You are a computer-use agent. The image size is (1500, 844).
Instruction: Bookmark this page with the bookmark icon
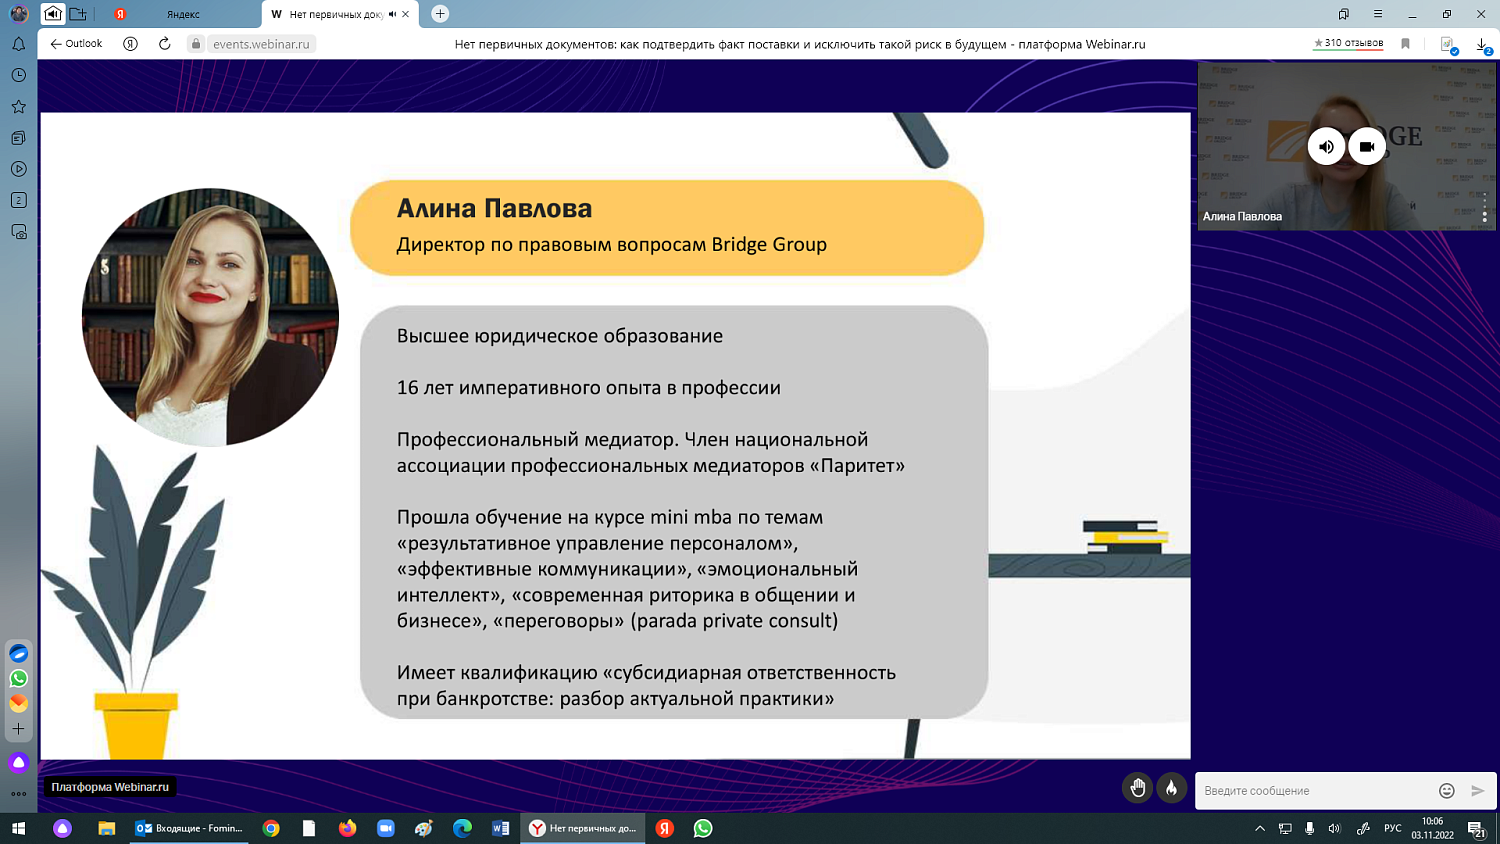click(x=1406, y=44)
